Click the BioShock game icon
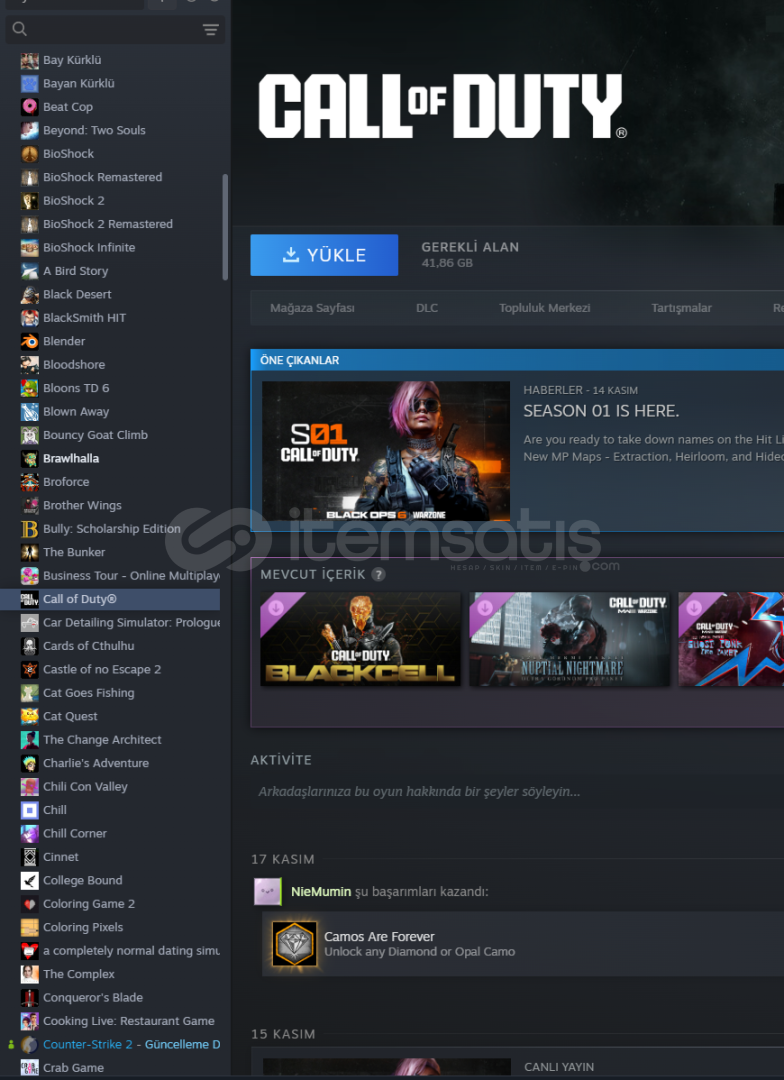Viewport: 784px width, 1080px height. click(30, 154)
